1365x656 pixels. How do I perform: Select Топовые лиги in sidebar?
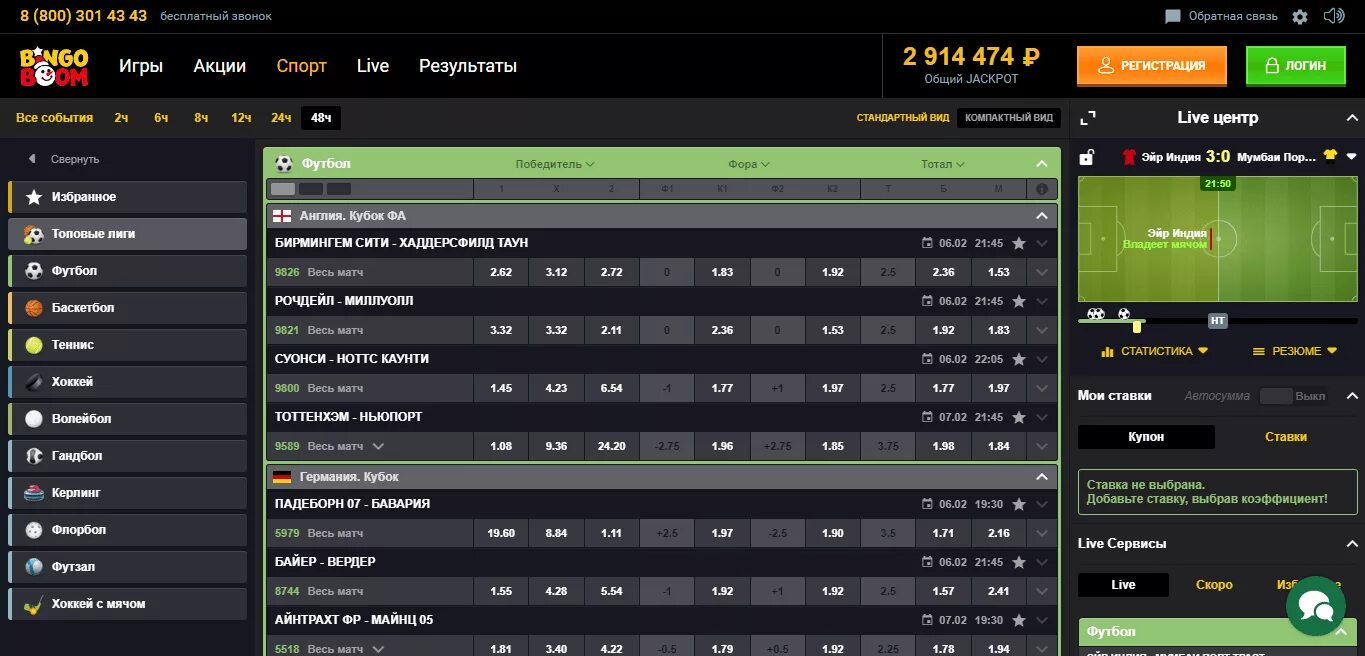[128, 234]
